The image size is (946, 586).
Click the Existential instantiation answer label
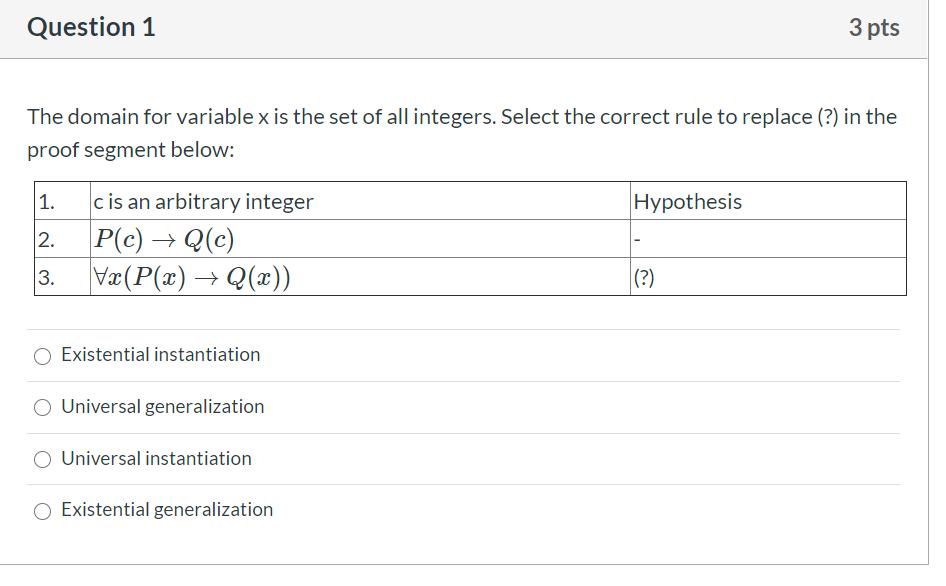[160, 354]
